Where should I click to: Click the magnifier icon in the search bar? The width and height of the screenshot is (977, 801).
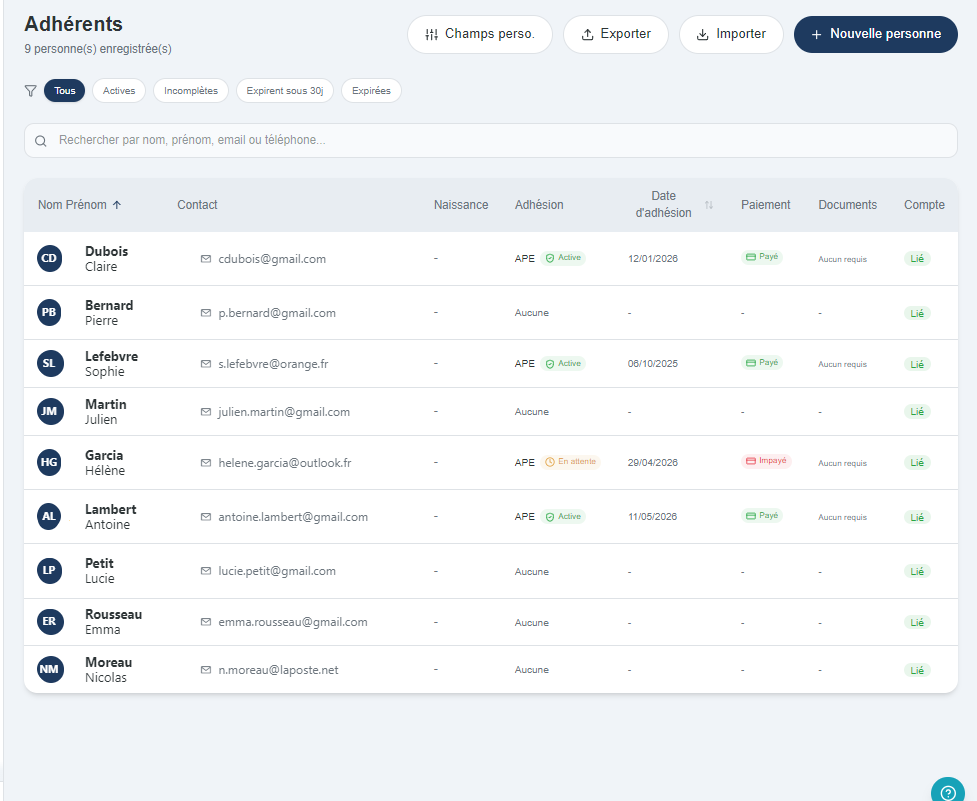tap(41, 141)
